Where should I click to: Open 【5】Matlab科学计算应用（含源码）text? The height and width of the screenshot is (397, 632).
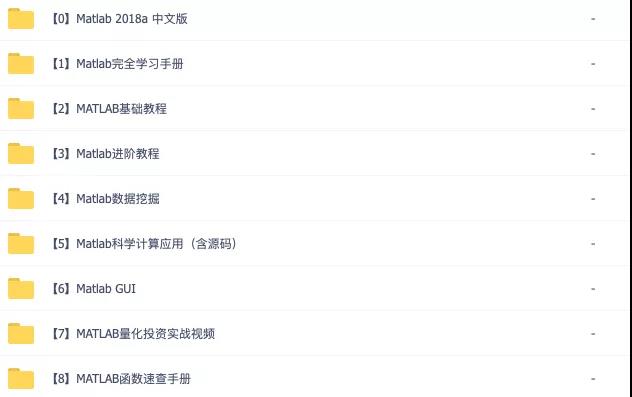[x=144, y=244]
